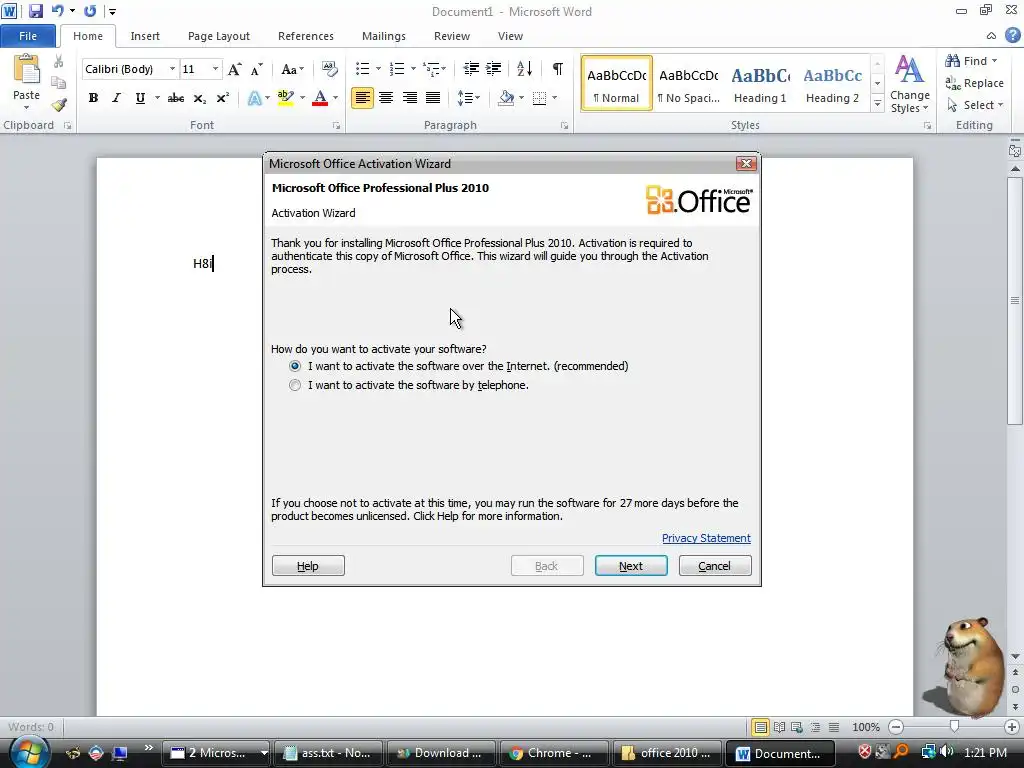1024x768 pixels.
Task: Choose activate over the Internet option
Action: [295, 366]
